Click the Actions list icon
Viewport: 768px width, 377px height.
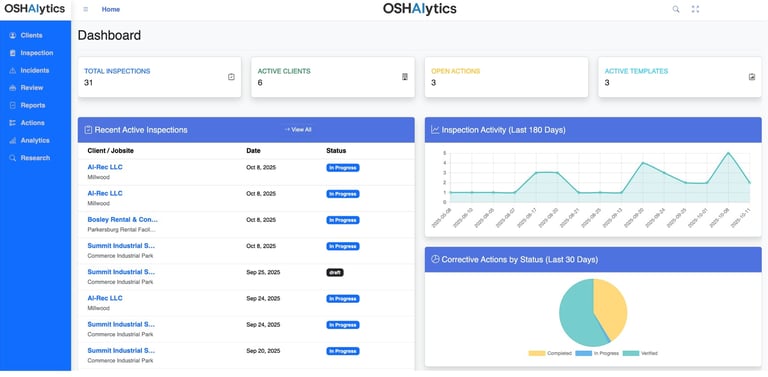[13, 123]
